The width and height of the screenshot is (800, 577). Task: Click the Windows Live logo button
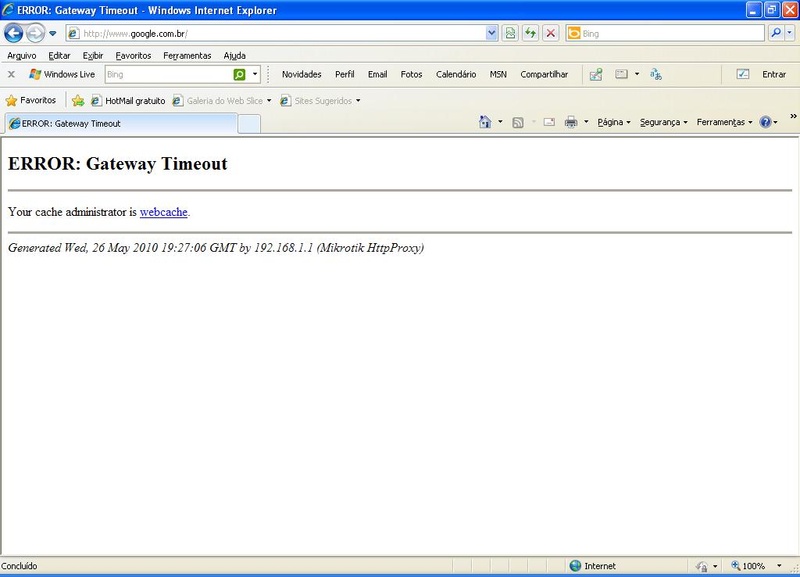tap(62, 74)
